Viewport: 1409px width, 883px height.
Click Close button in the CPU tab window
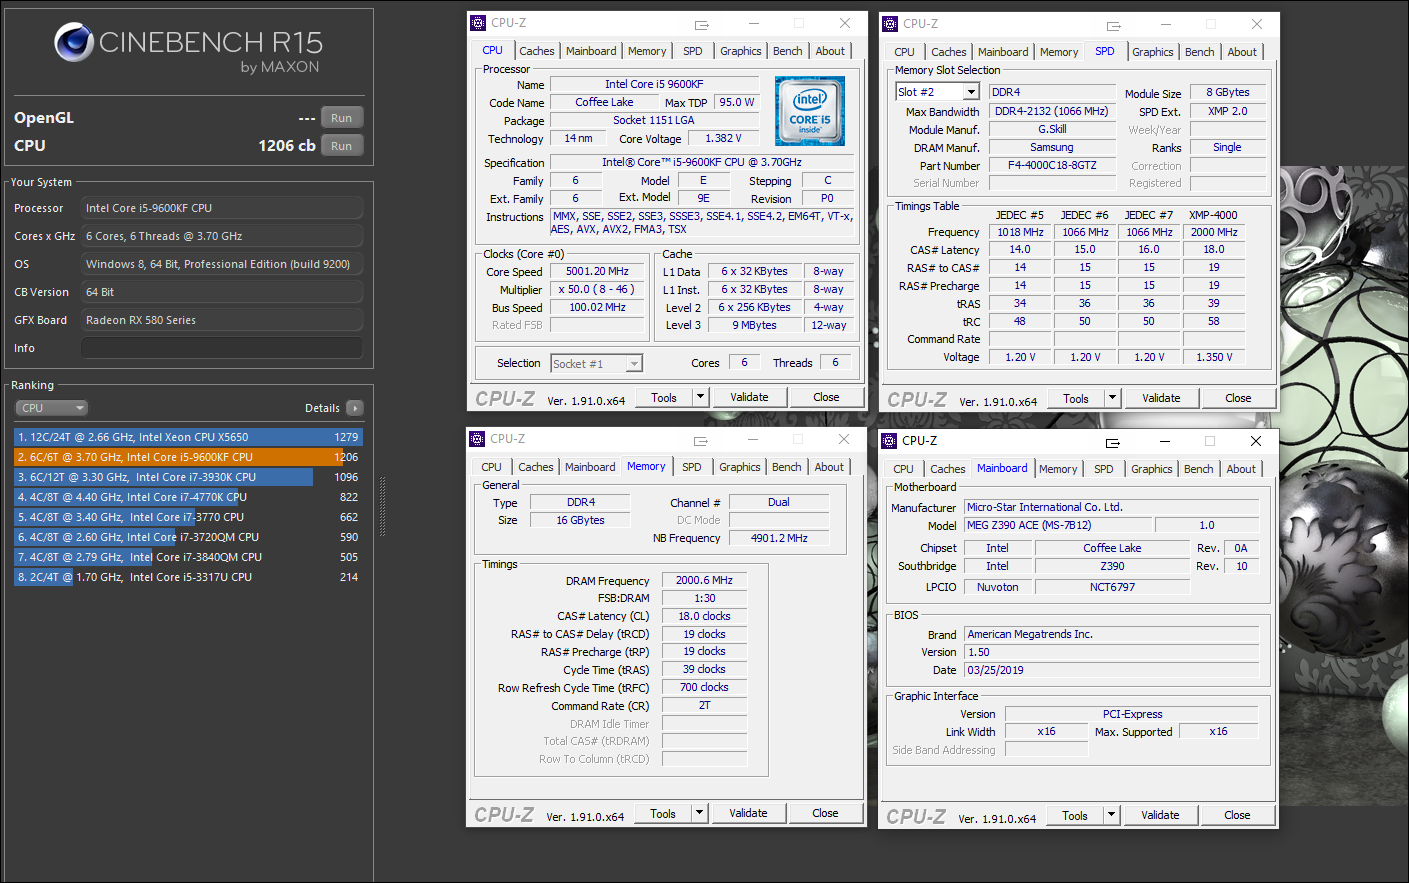coord(826,397)
